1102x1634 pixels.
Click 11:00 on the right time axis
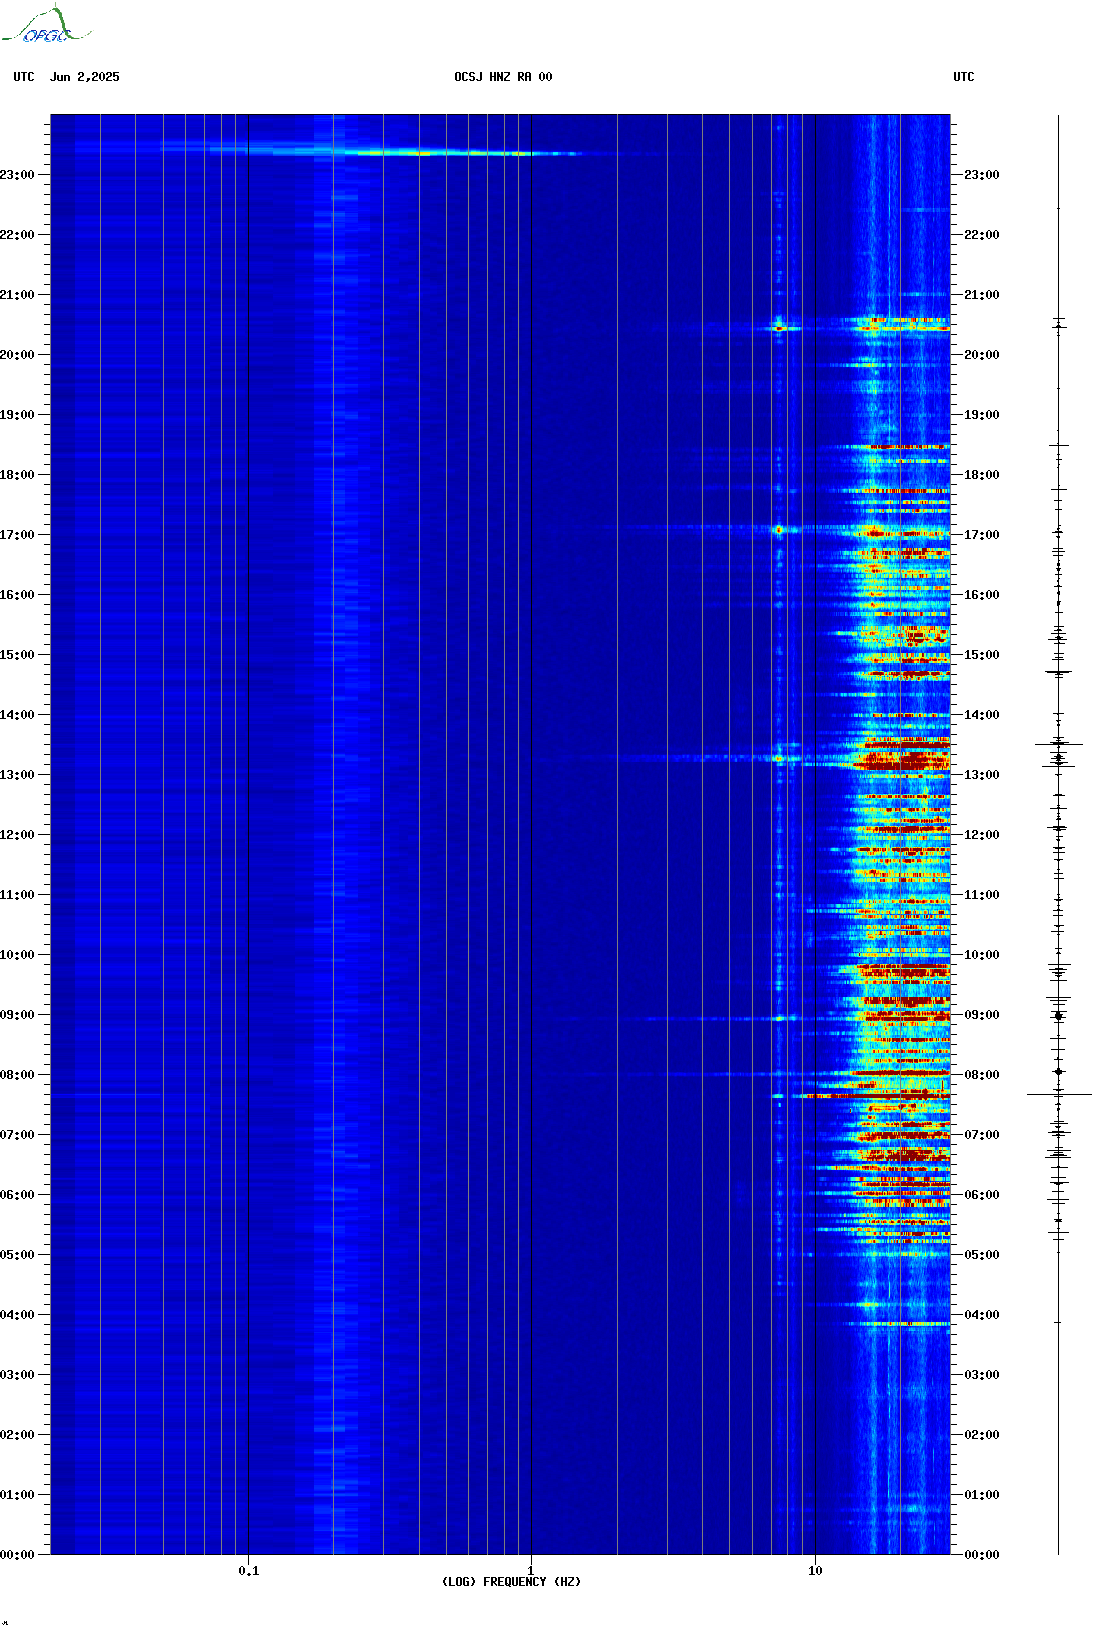click(982, 895)
